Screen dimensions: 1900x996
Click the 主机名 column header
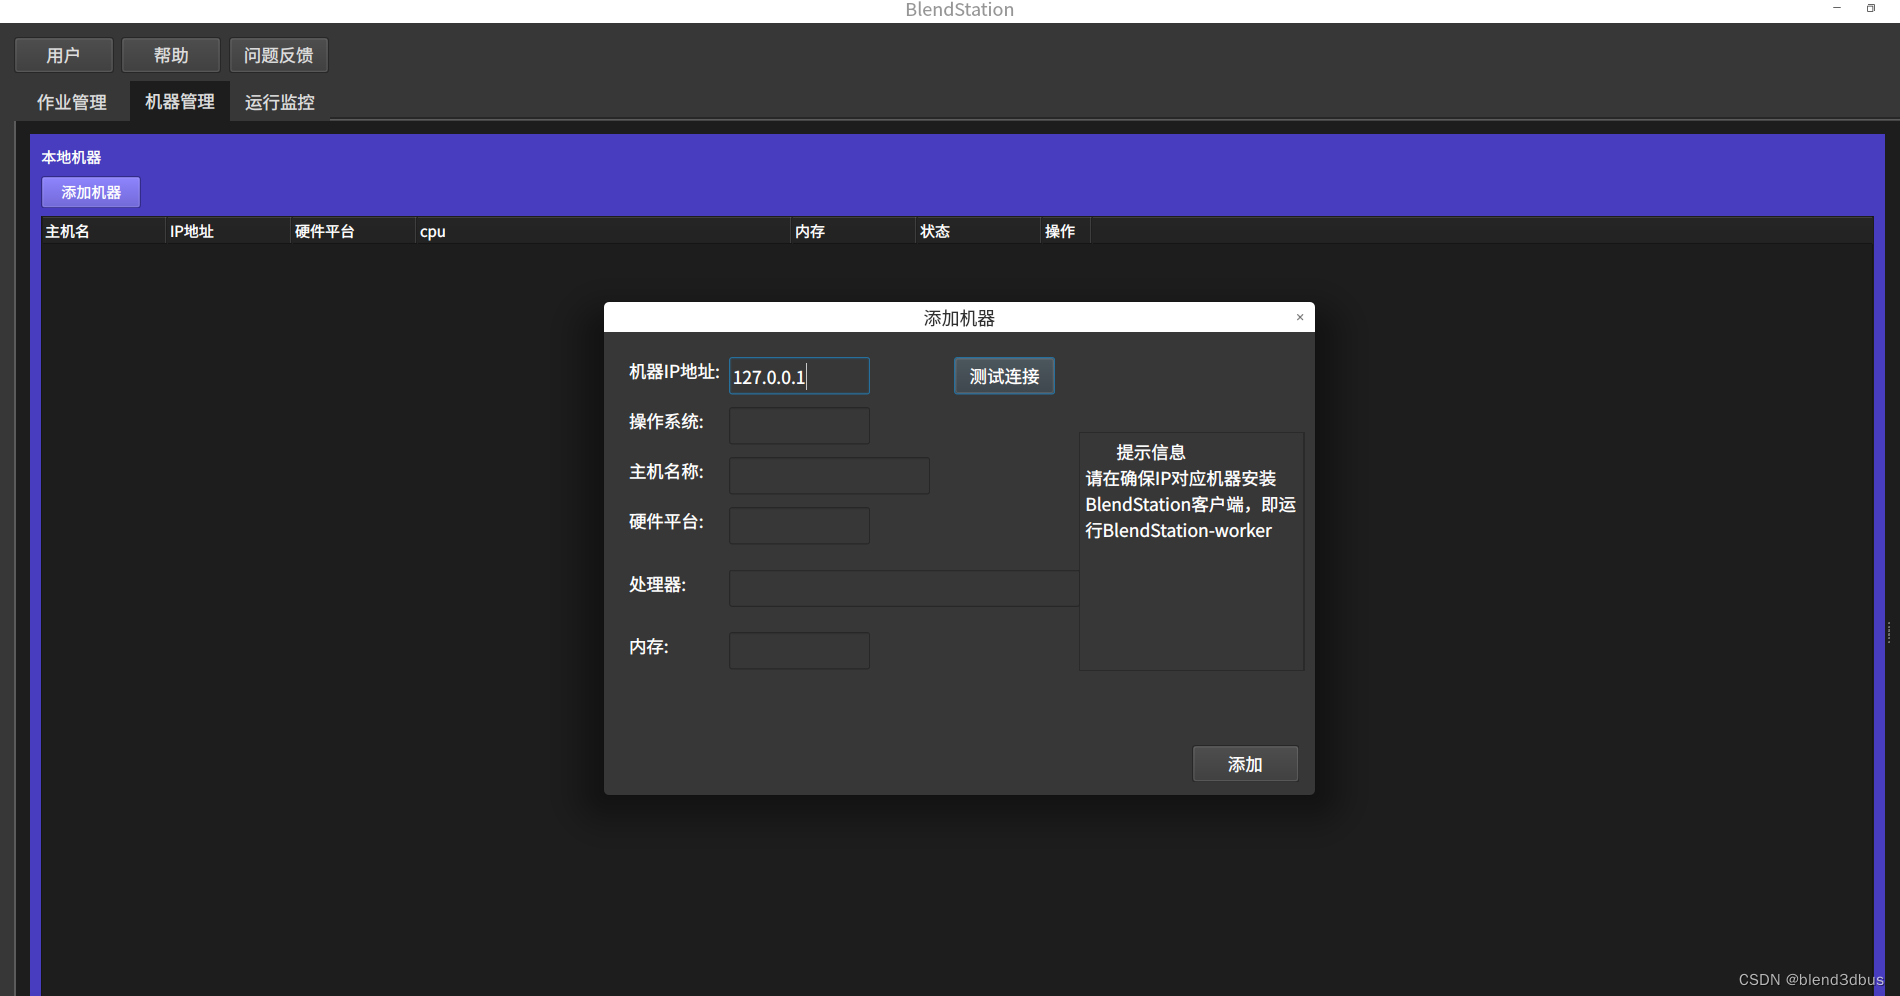pyautogui.click(x=103, y=231)
